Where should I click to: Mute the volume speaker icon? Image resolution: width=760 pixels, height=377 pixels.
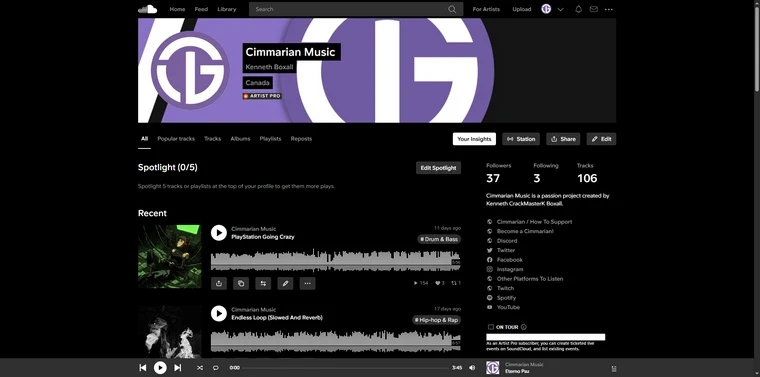[x=472, y=368]
